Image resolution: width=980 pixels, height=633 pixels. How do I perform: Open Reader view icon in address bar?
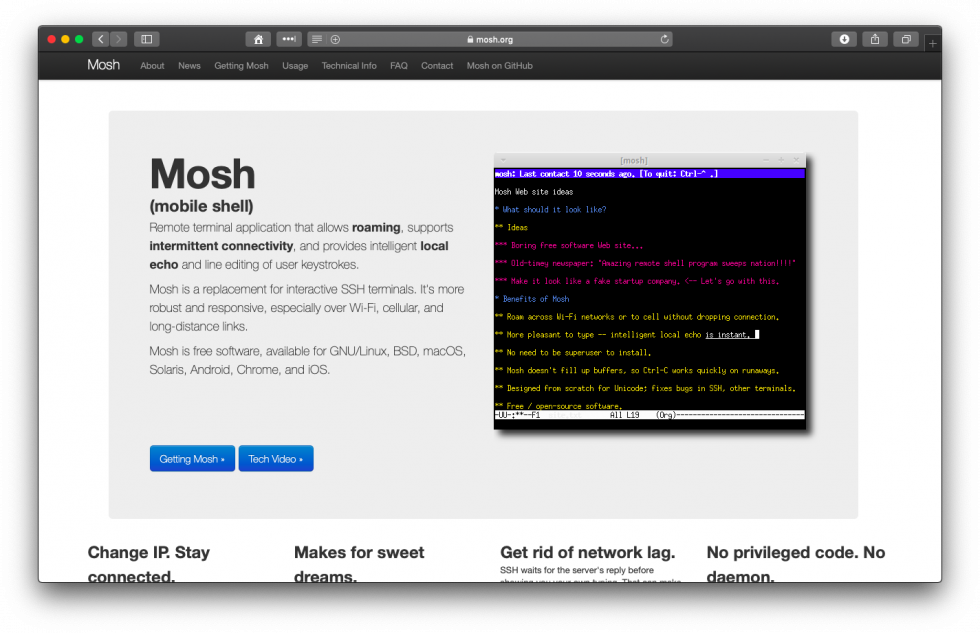[x=317, y=39]
